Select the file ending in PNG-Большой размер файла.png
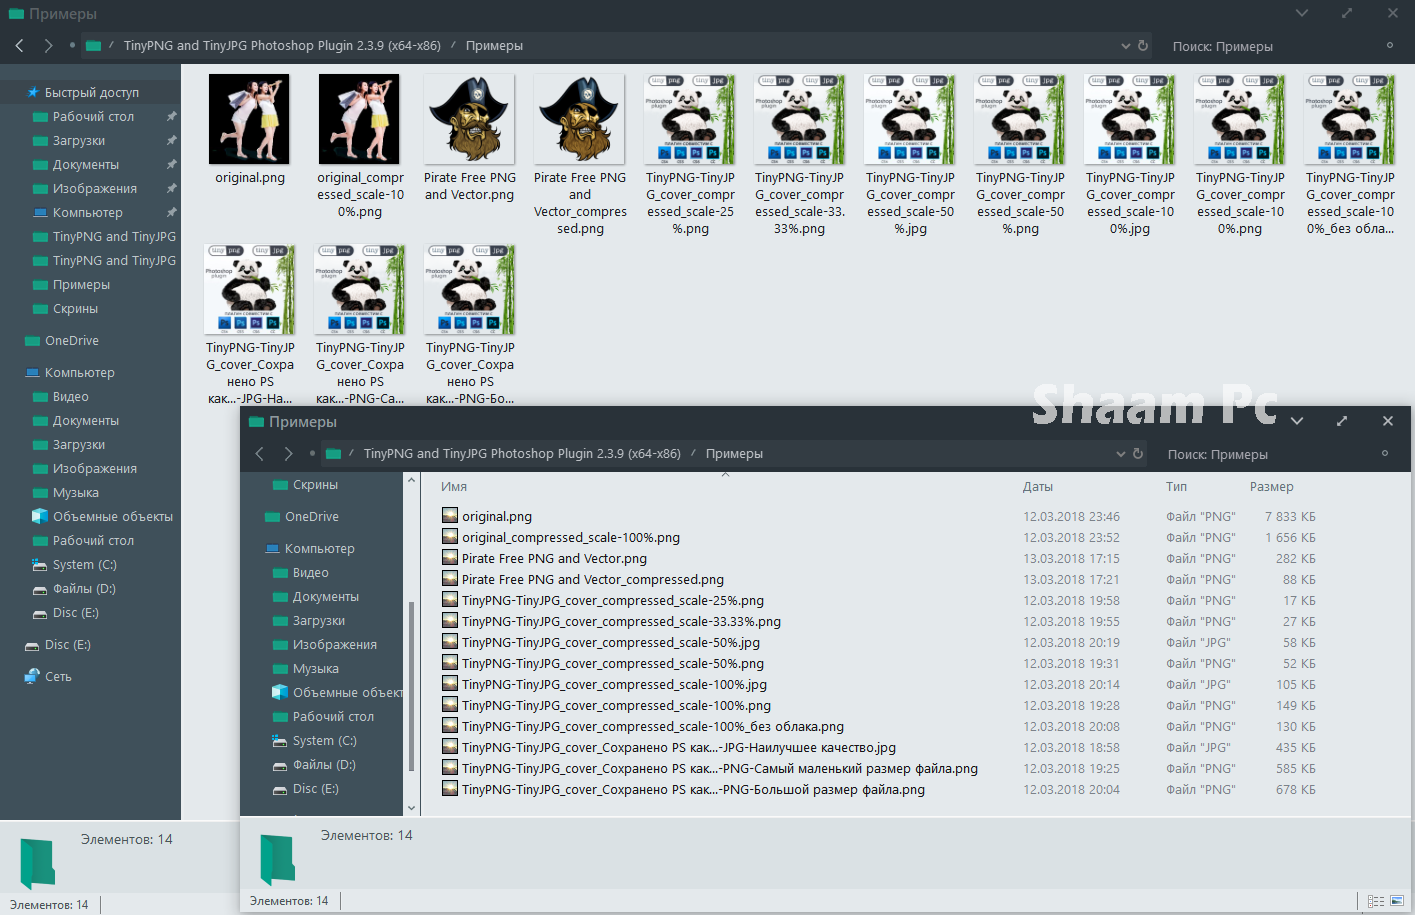This screenshot has width=1415, height=915. [x=693, y=790]
